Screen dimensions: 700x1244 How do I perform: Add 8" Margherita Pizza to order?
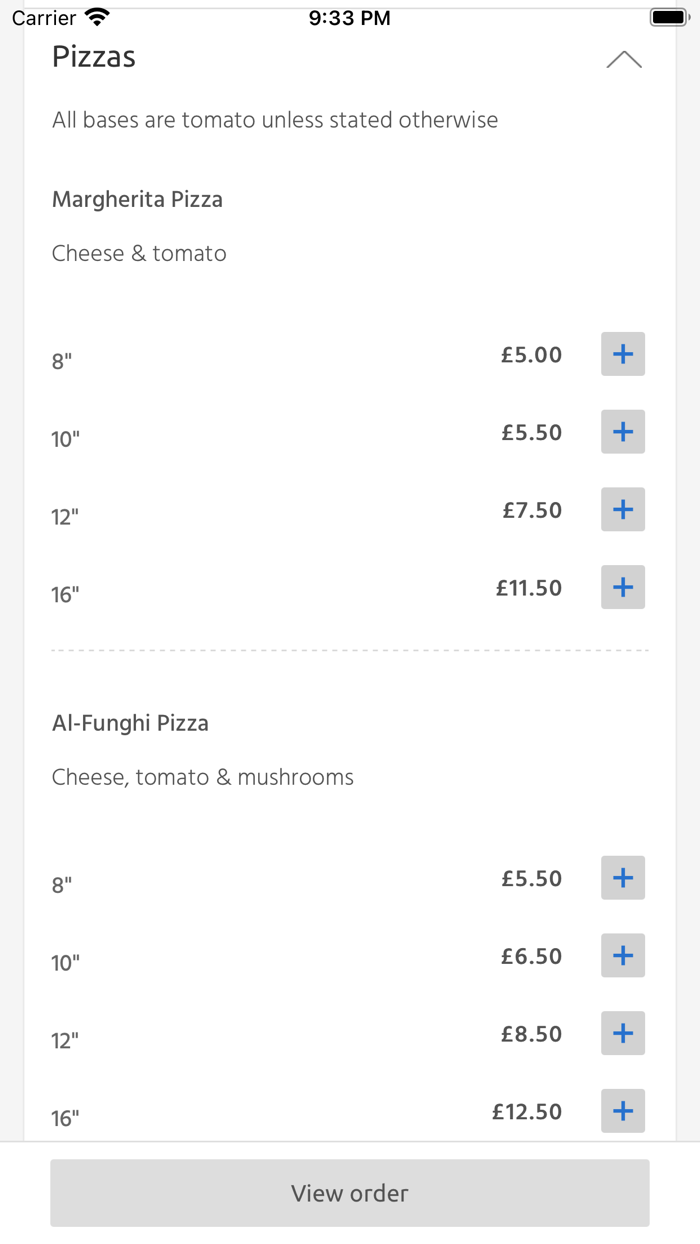point(622,354)
